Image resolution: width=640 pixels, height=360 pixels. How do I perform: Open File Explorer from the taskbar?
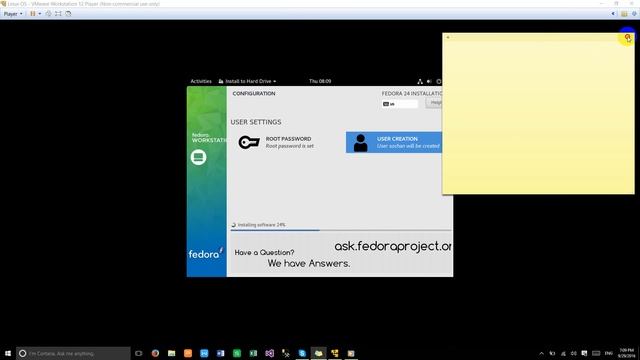[171, 353]
